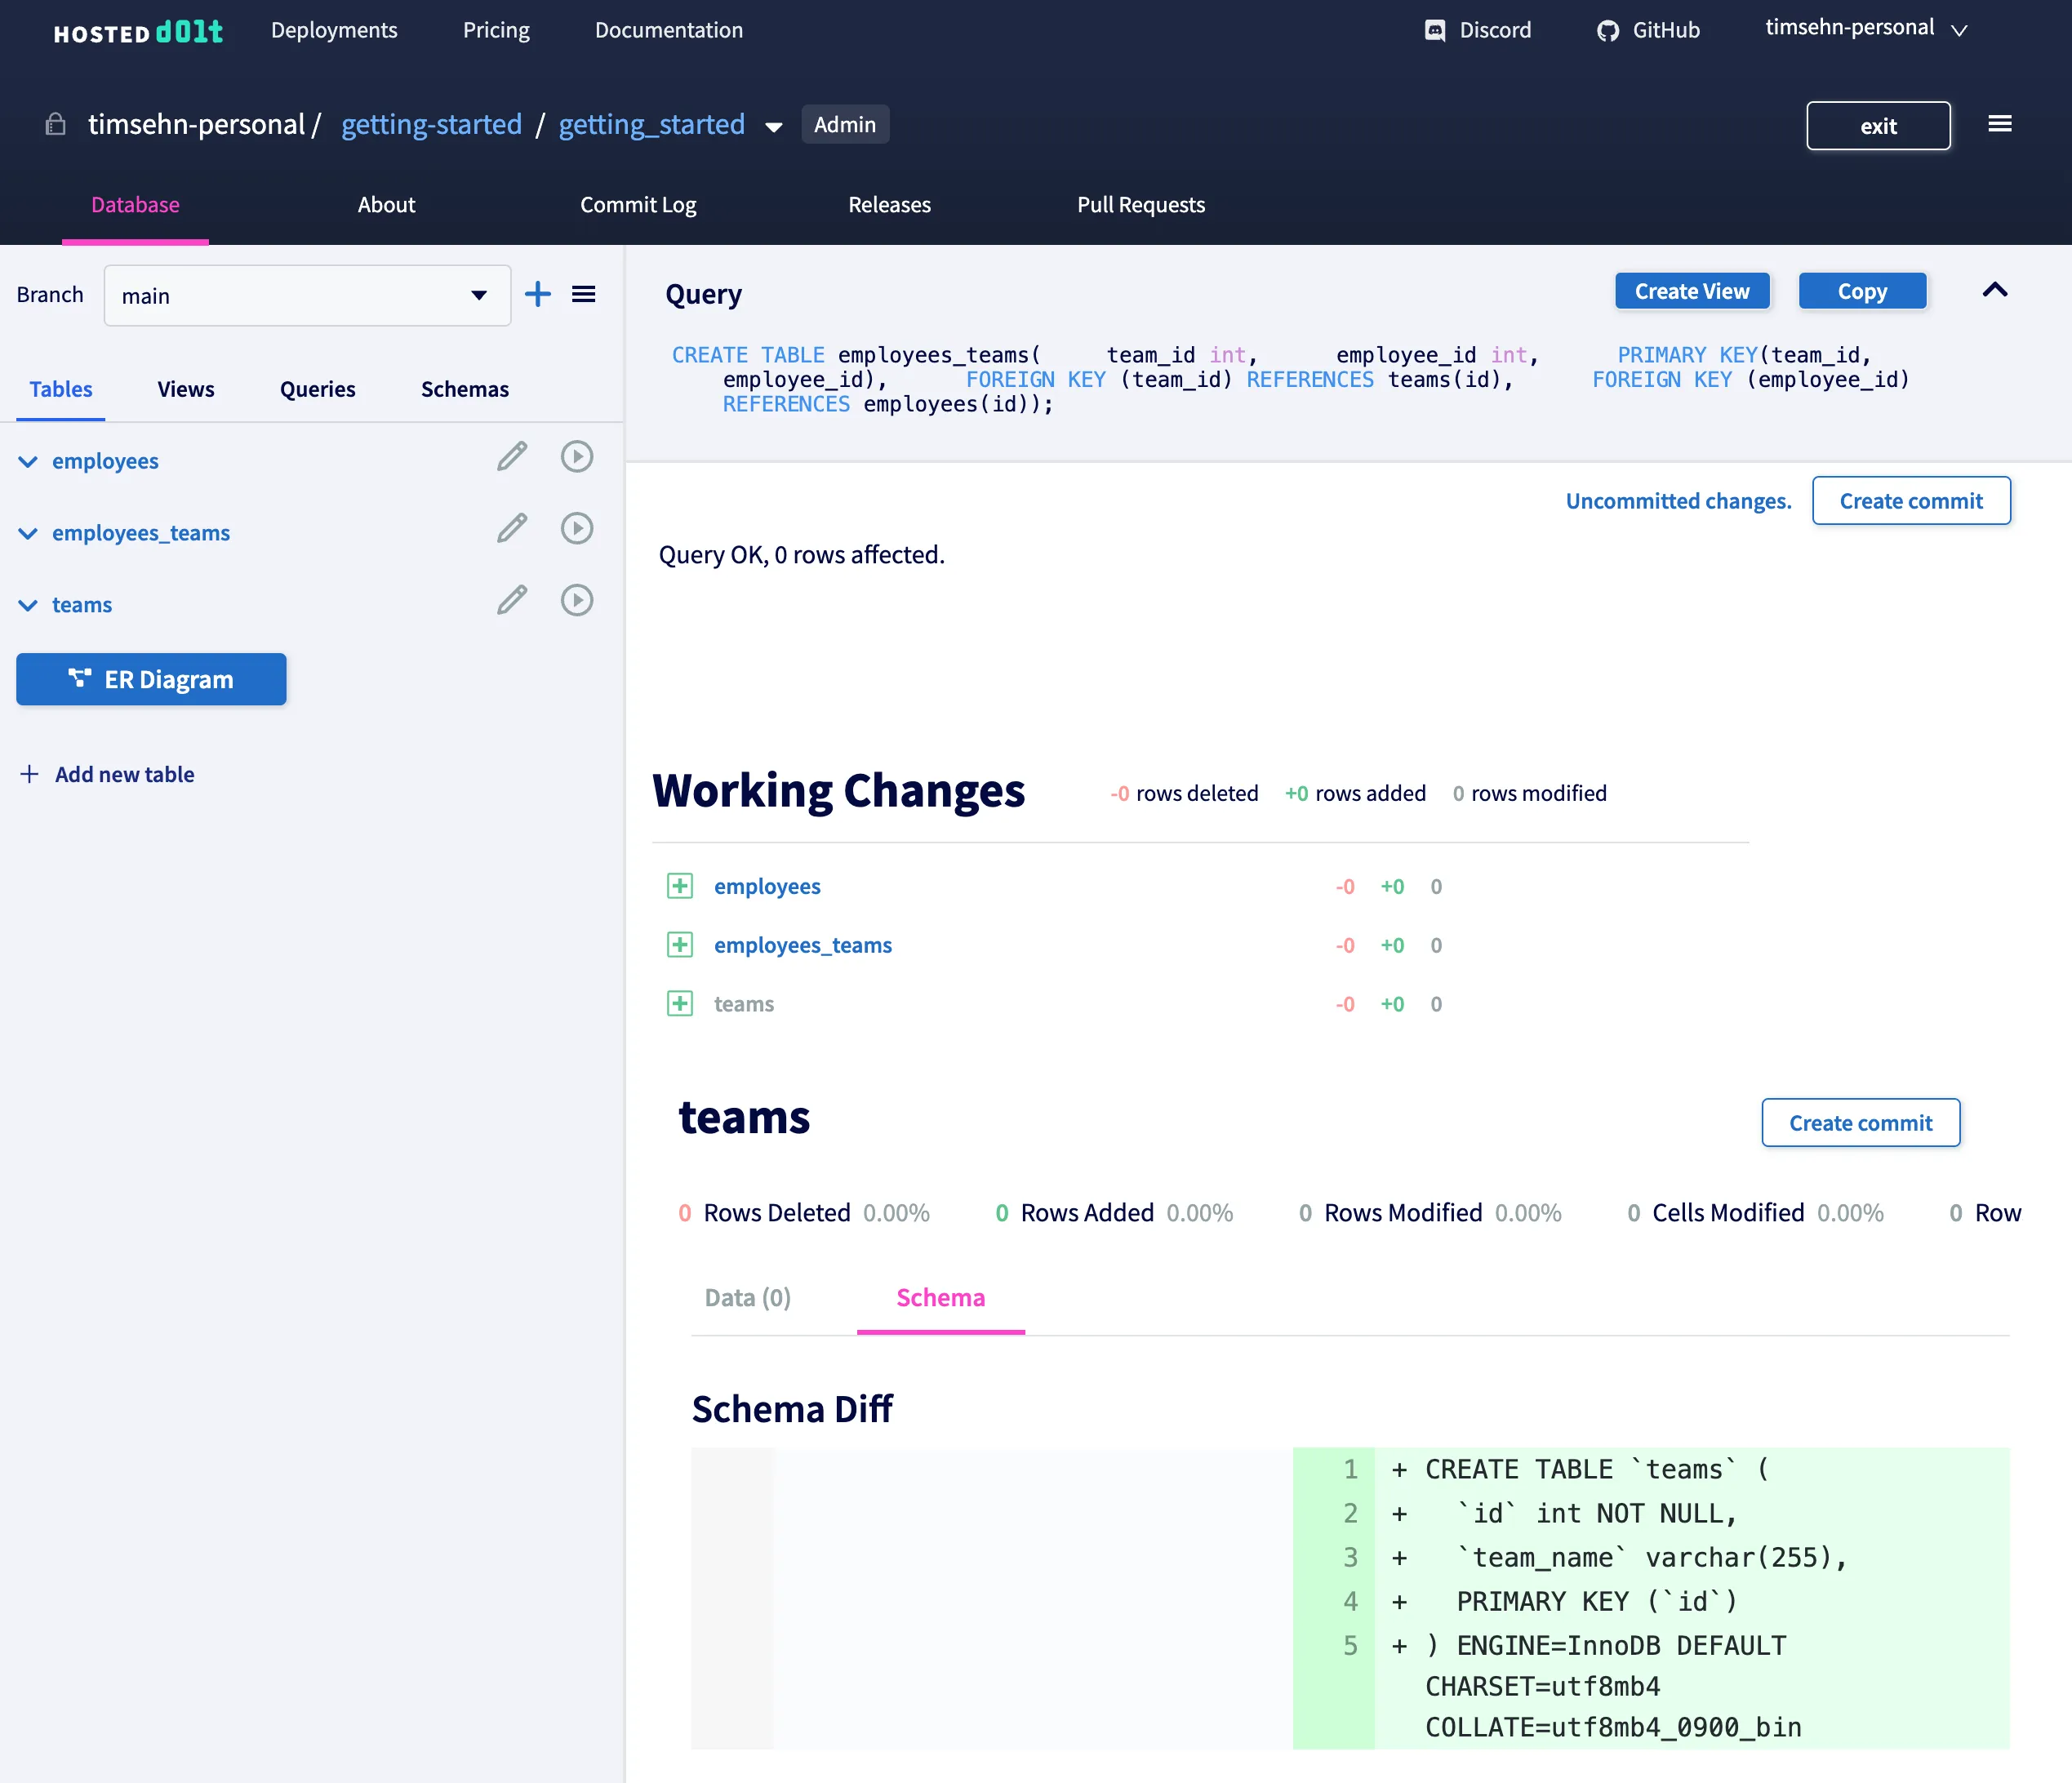Click the ER Diagram button

click(151, 680)
